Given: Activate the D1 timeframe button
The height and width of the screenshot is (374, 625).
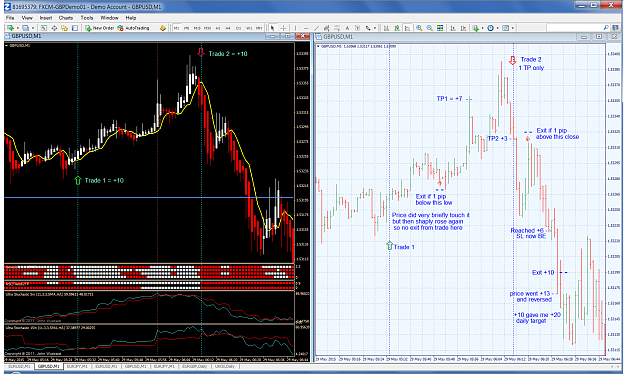Looking at the screenshot, I should coord(238,28).
